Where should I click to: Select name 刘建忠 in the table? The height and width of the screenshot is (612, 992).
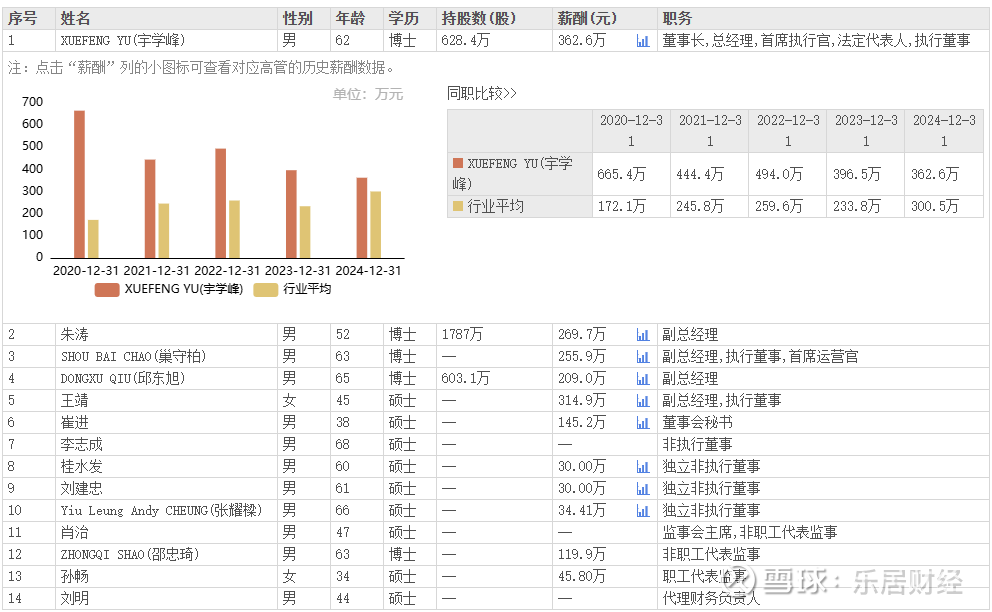coord(82,489)
